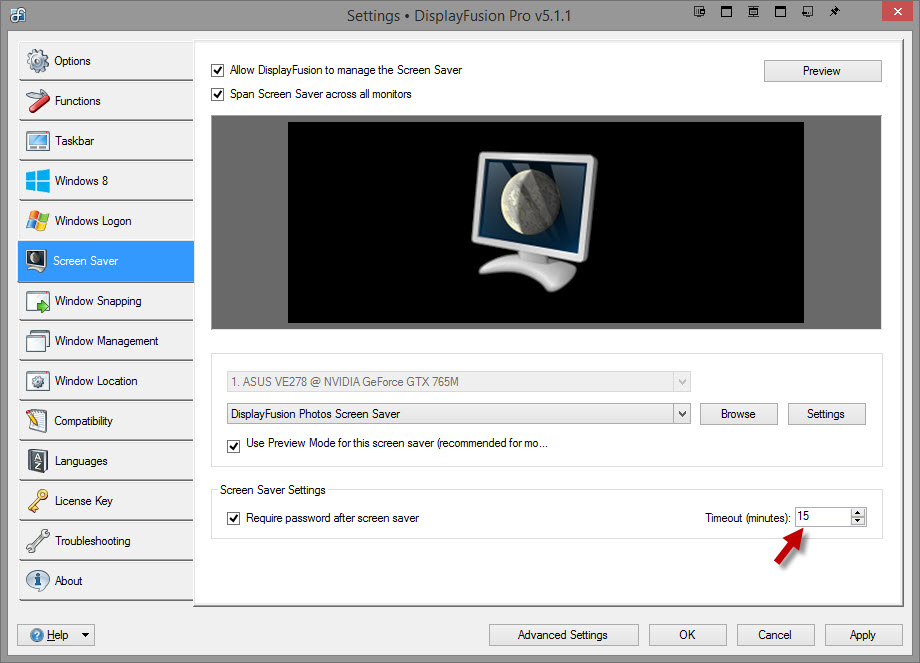Open the Compatibility section
Image resolution: width=920 pixels, height=663 pixels.
click(x=83, y=421)
